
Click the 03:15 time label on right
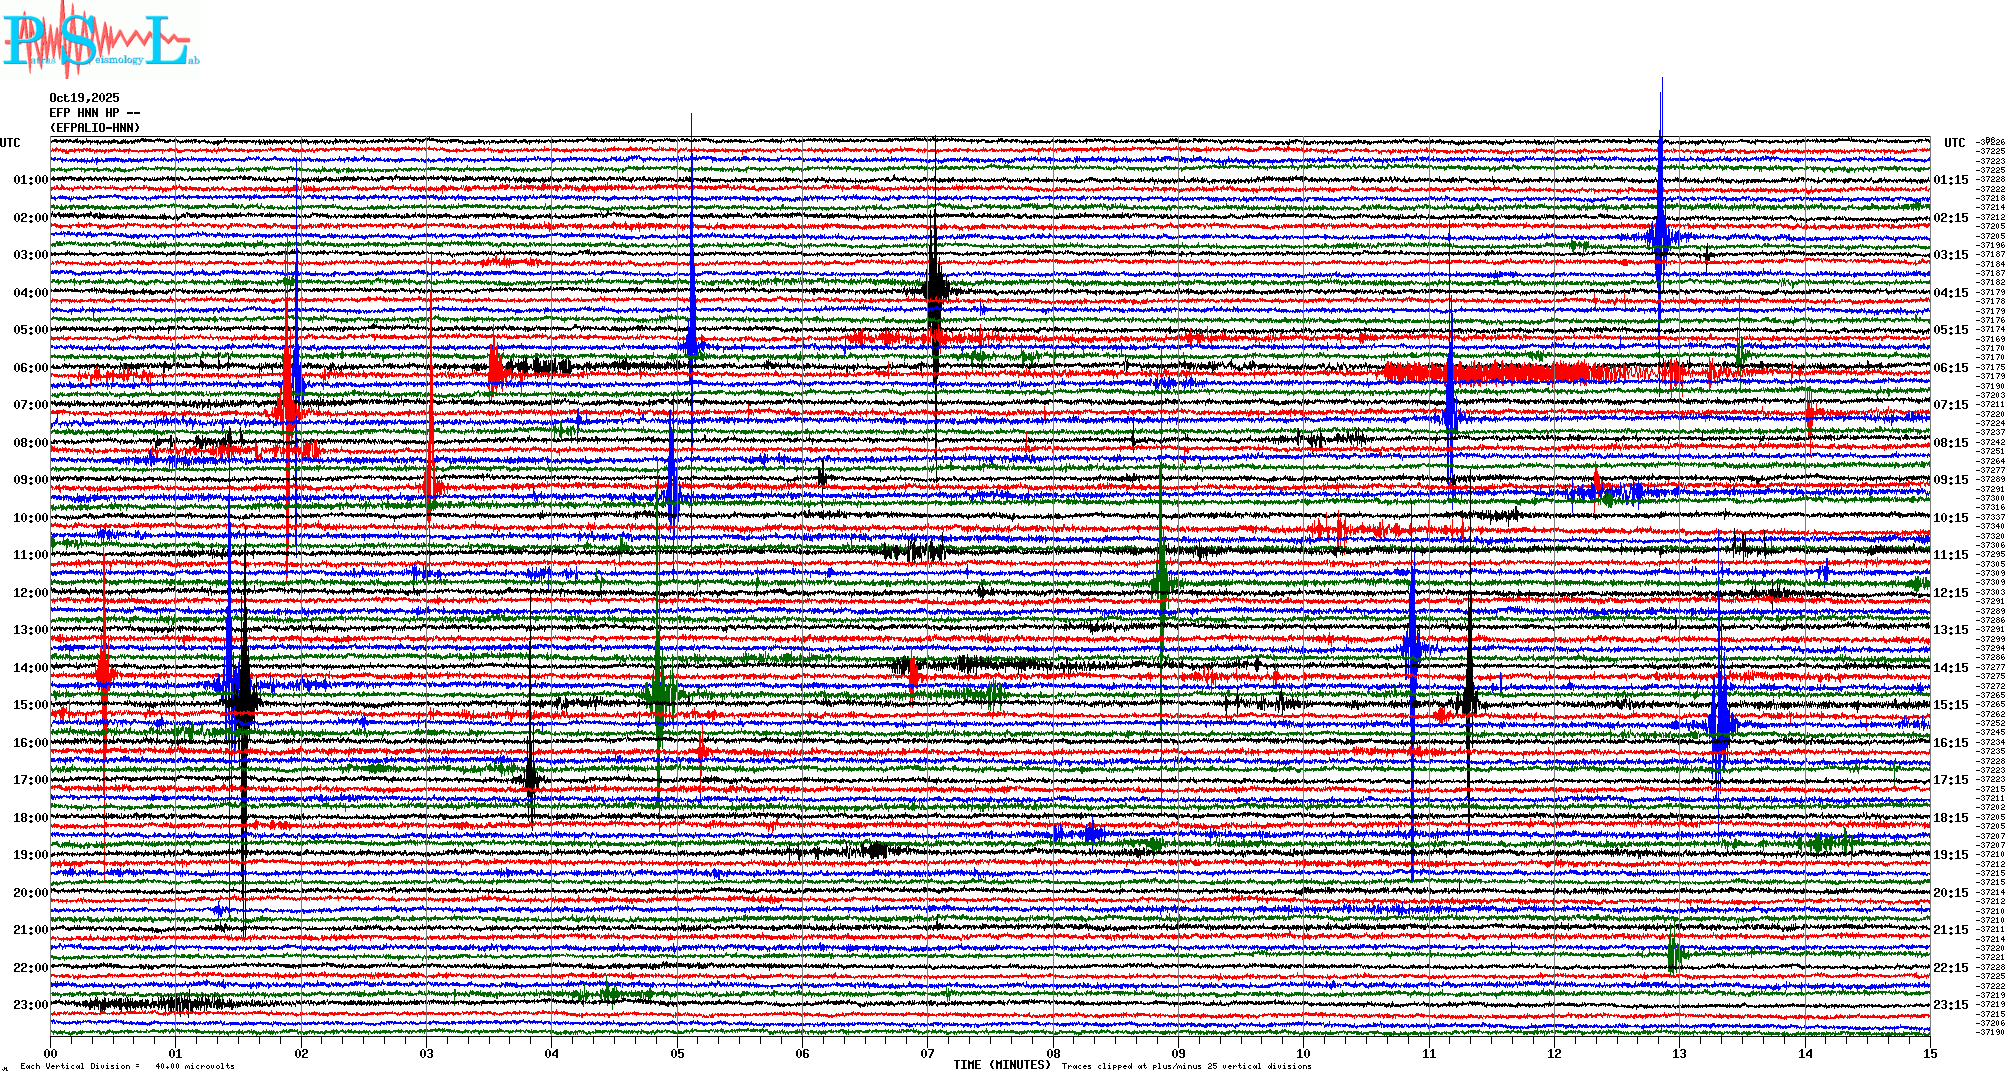point(1950,255)
